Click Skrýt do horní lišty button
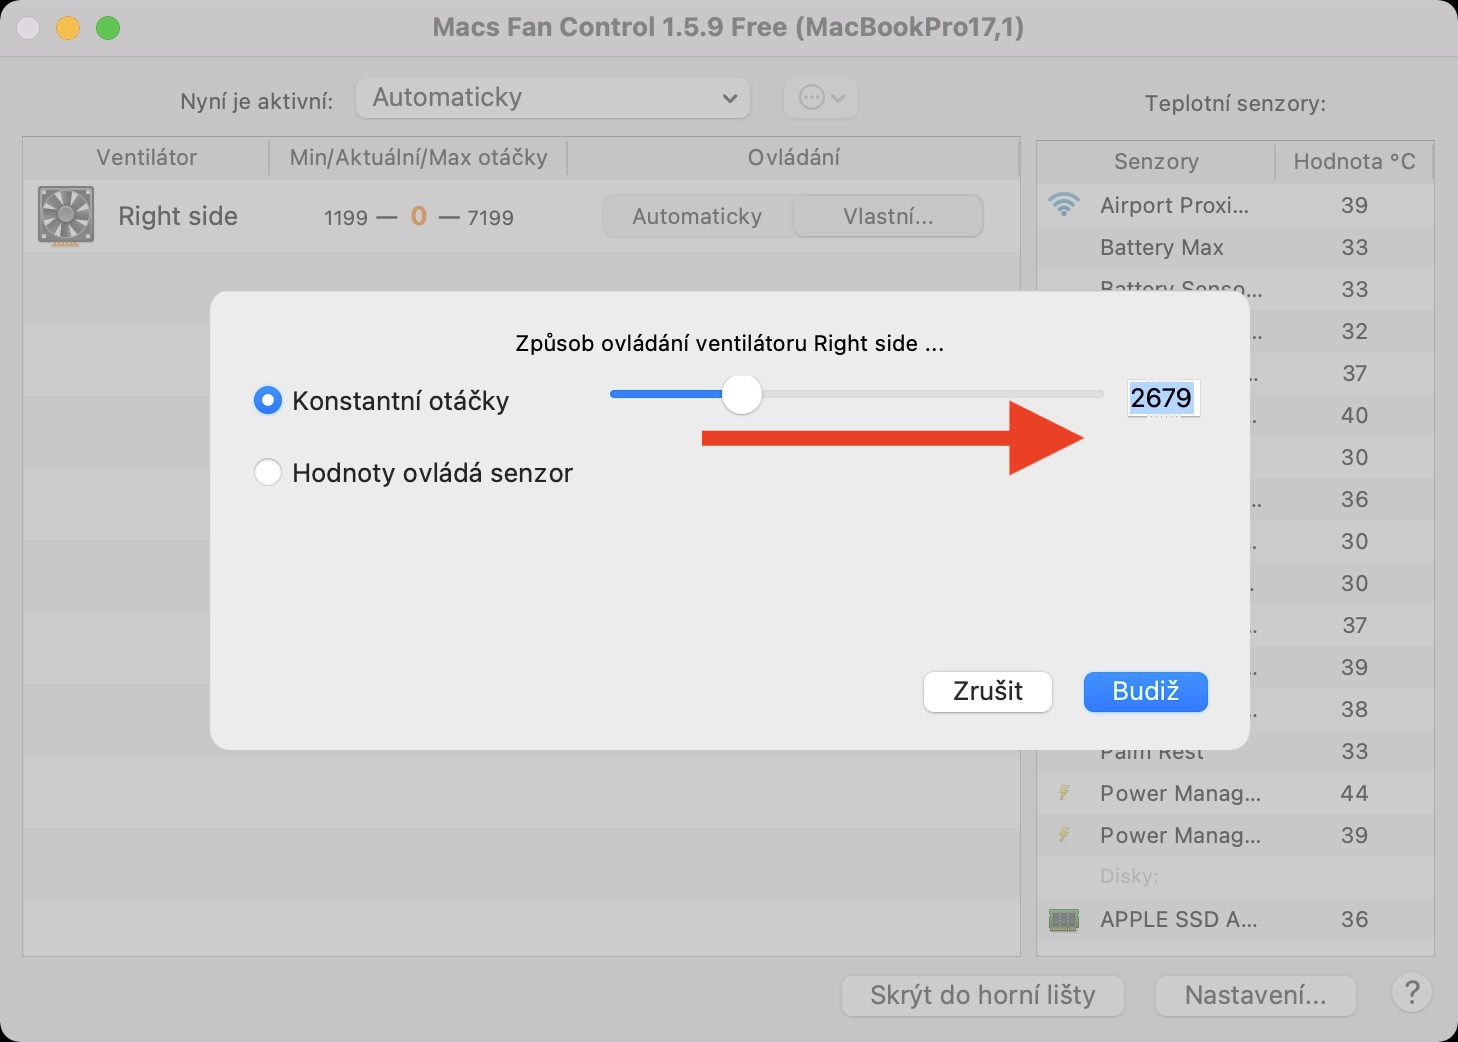Screen dimensions: 1458x1042 pos(983,995)
